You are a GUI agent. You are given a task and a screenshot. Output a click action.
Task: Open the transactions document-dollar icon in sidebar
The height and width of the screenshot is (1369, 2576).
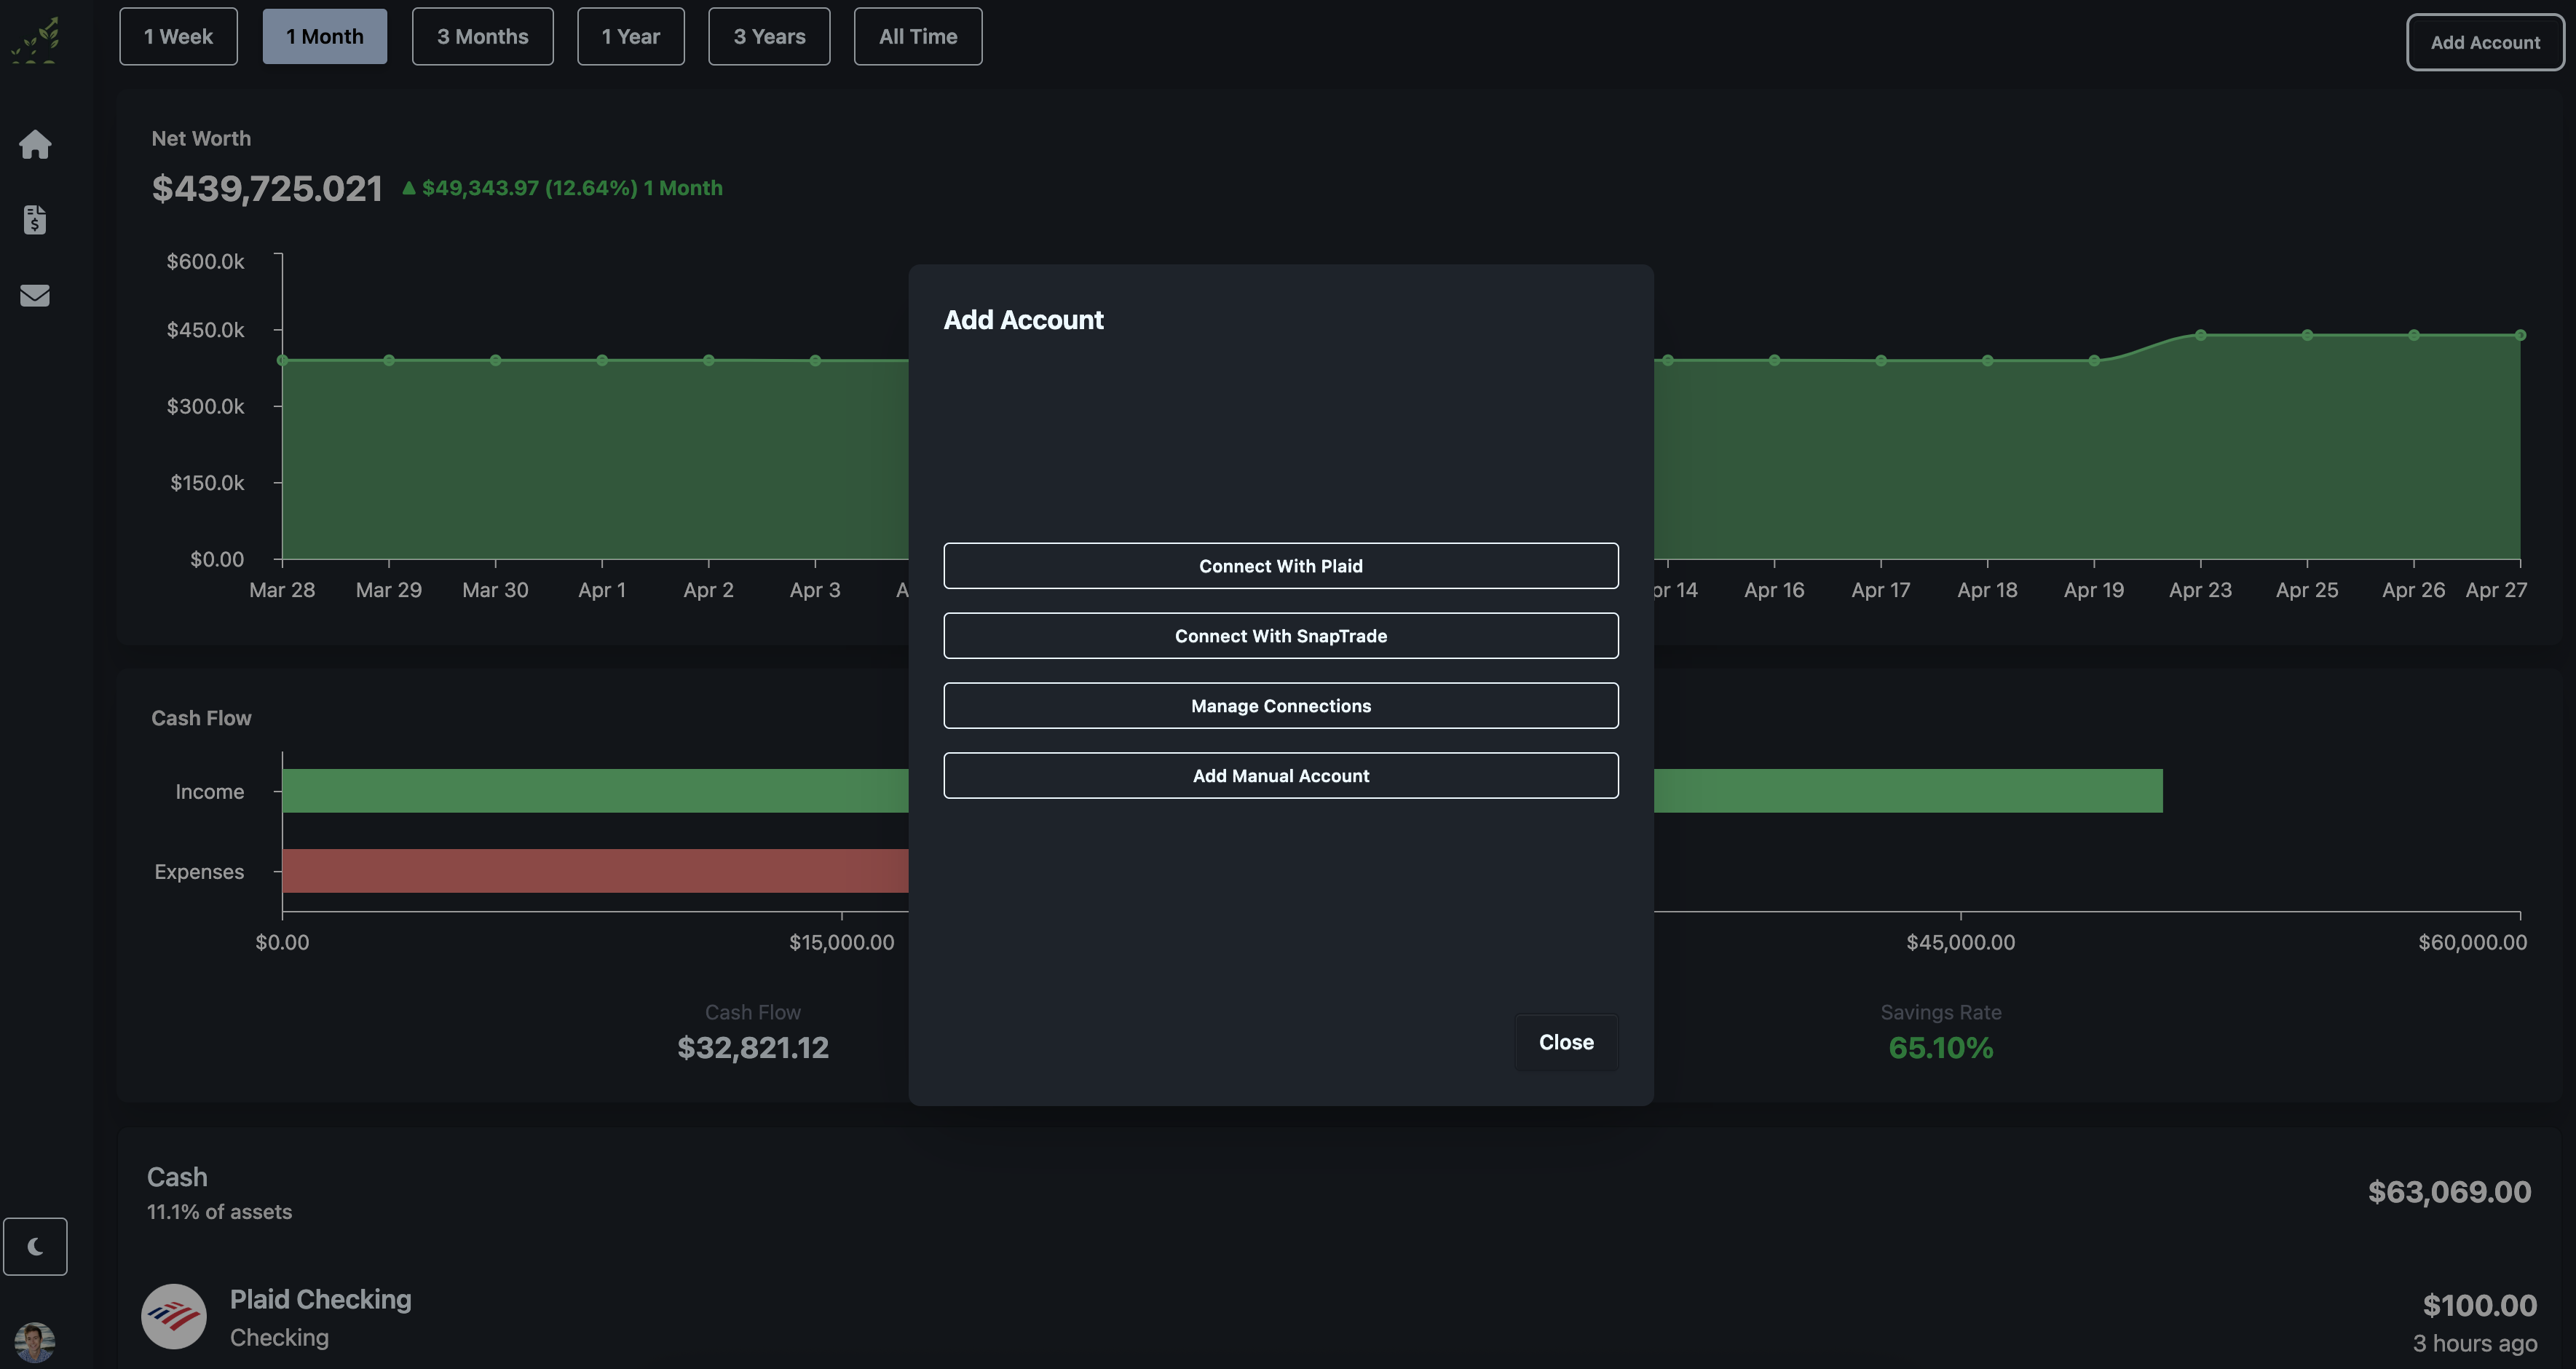35,219
